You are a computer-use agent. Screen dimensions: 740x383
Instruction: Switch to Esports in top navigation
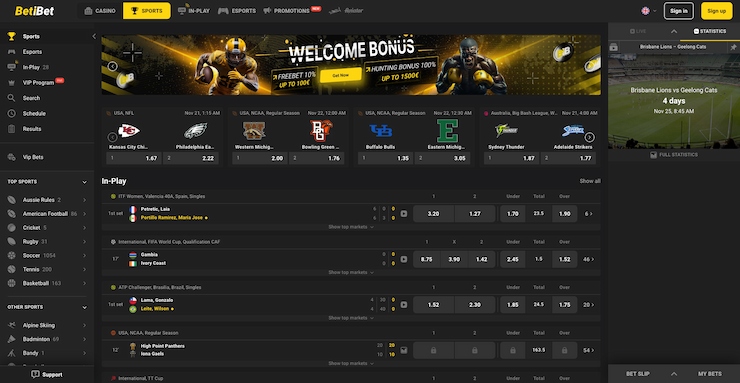pyautogui.click(x=237, y=11)
